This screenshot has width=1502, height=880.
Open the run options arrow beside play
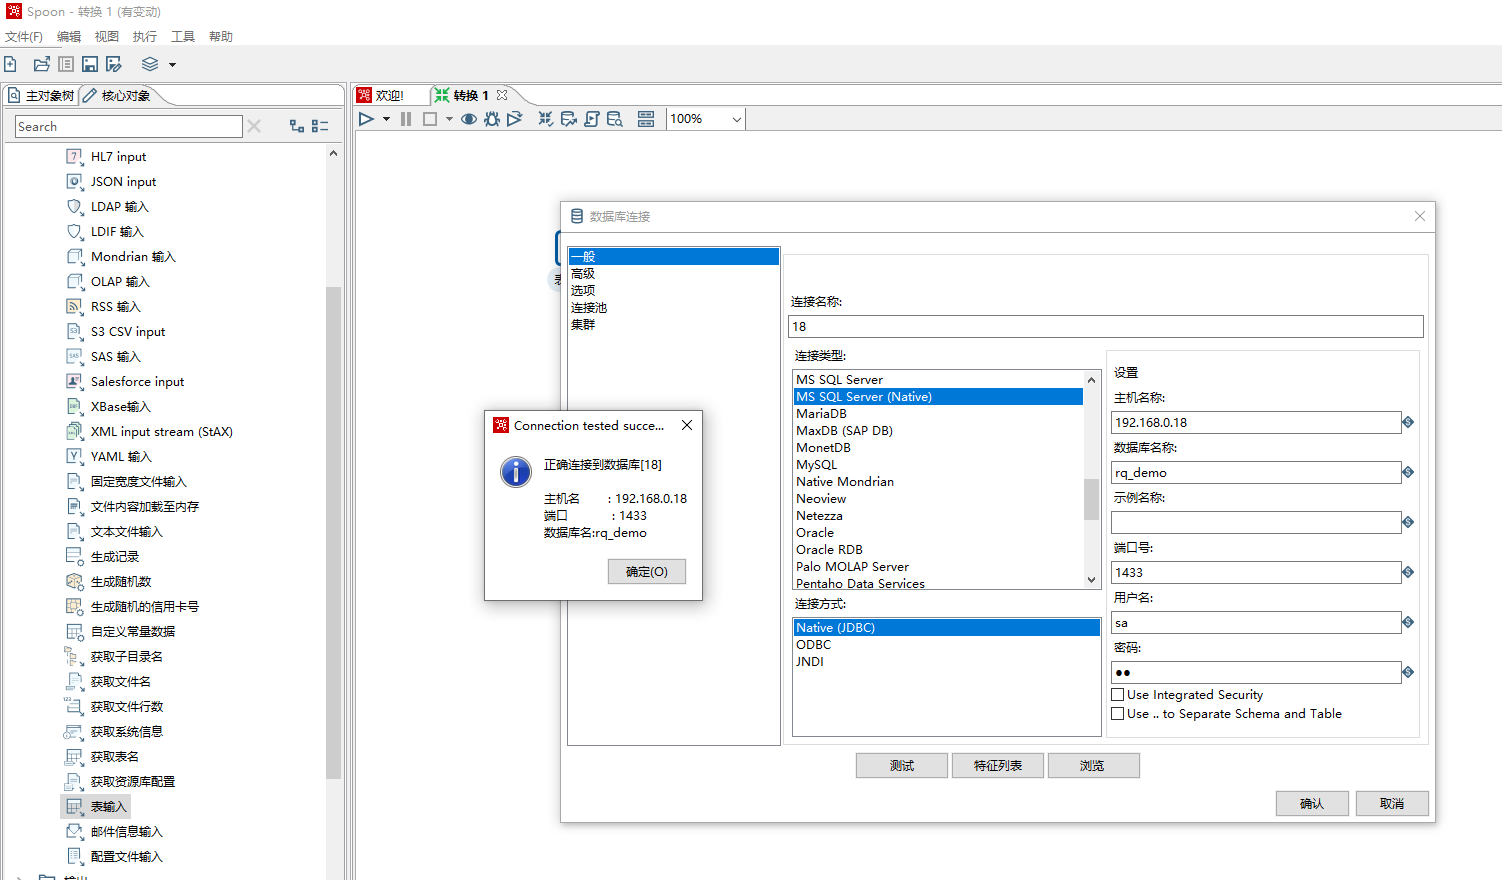(386, 118)
